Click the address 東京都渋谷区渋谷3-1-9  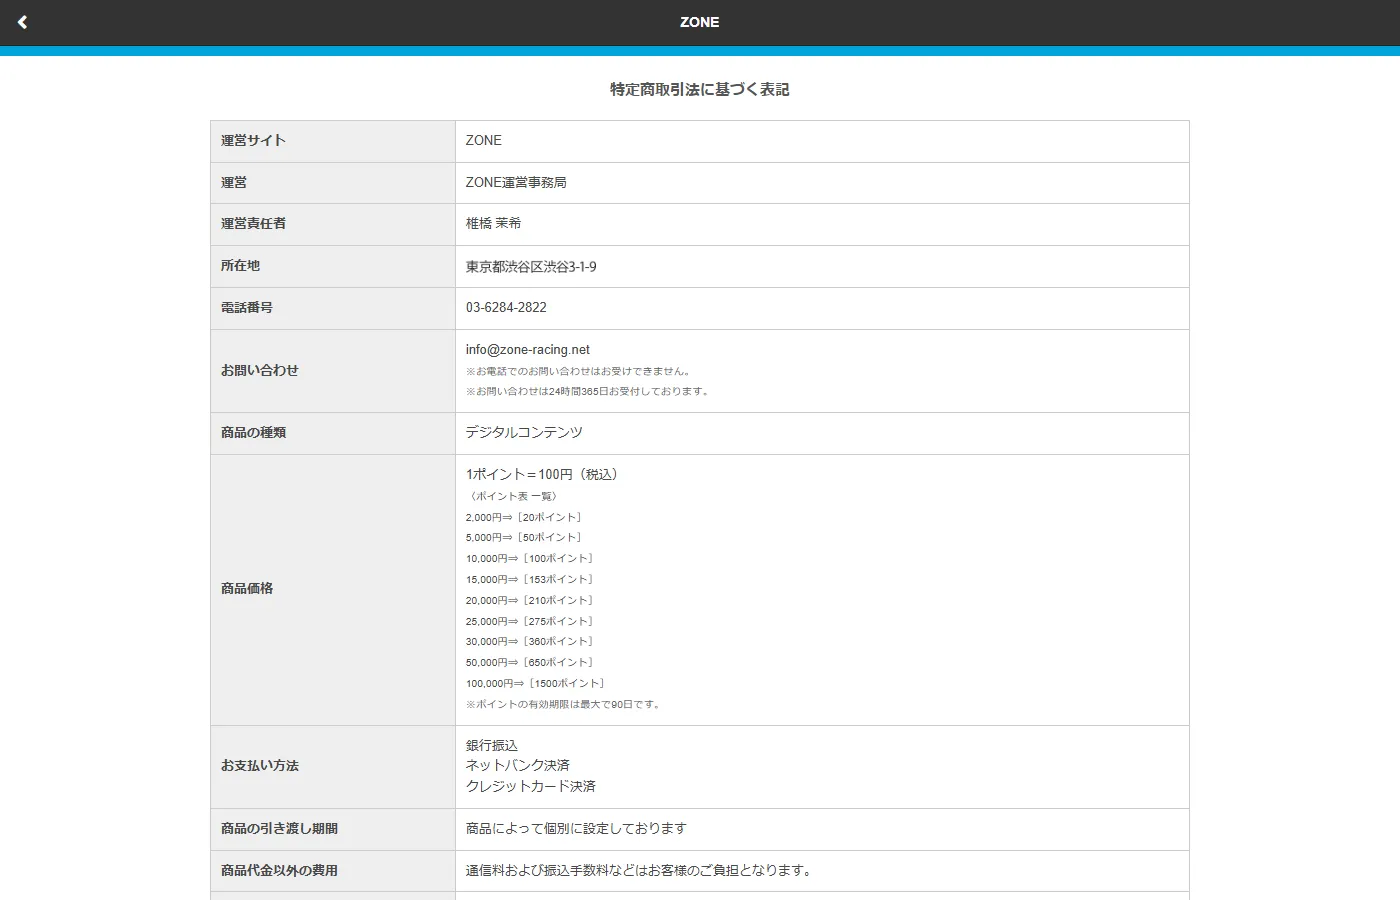[x=531, y=266]
